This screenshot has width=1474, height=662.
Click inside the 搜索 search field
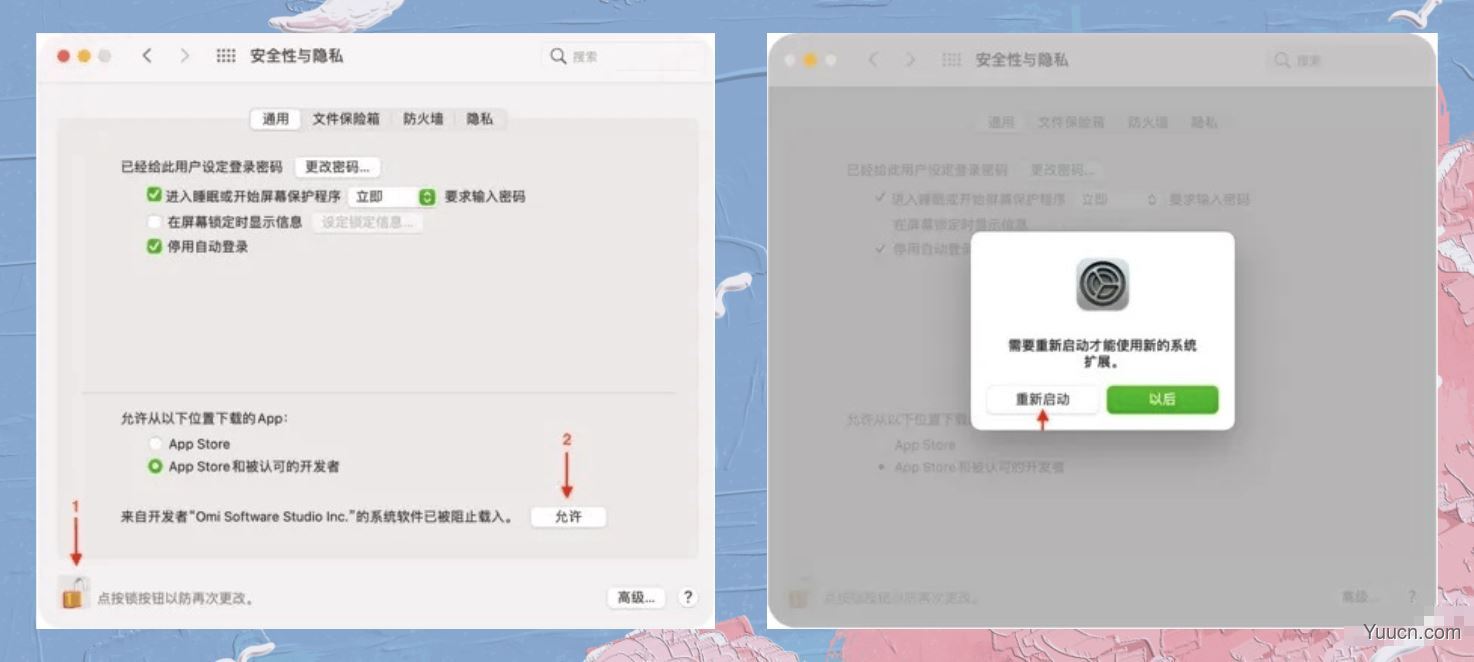pyautogui.click(x=620, y=57)
